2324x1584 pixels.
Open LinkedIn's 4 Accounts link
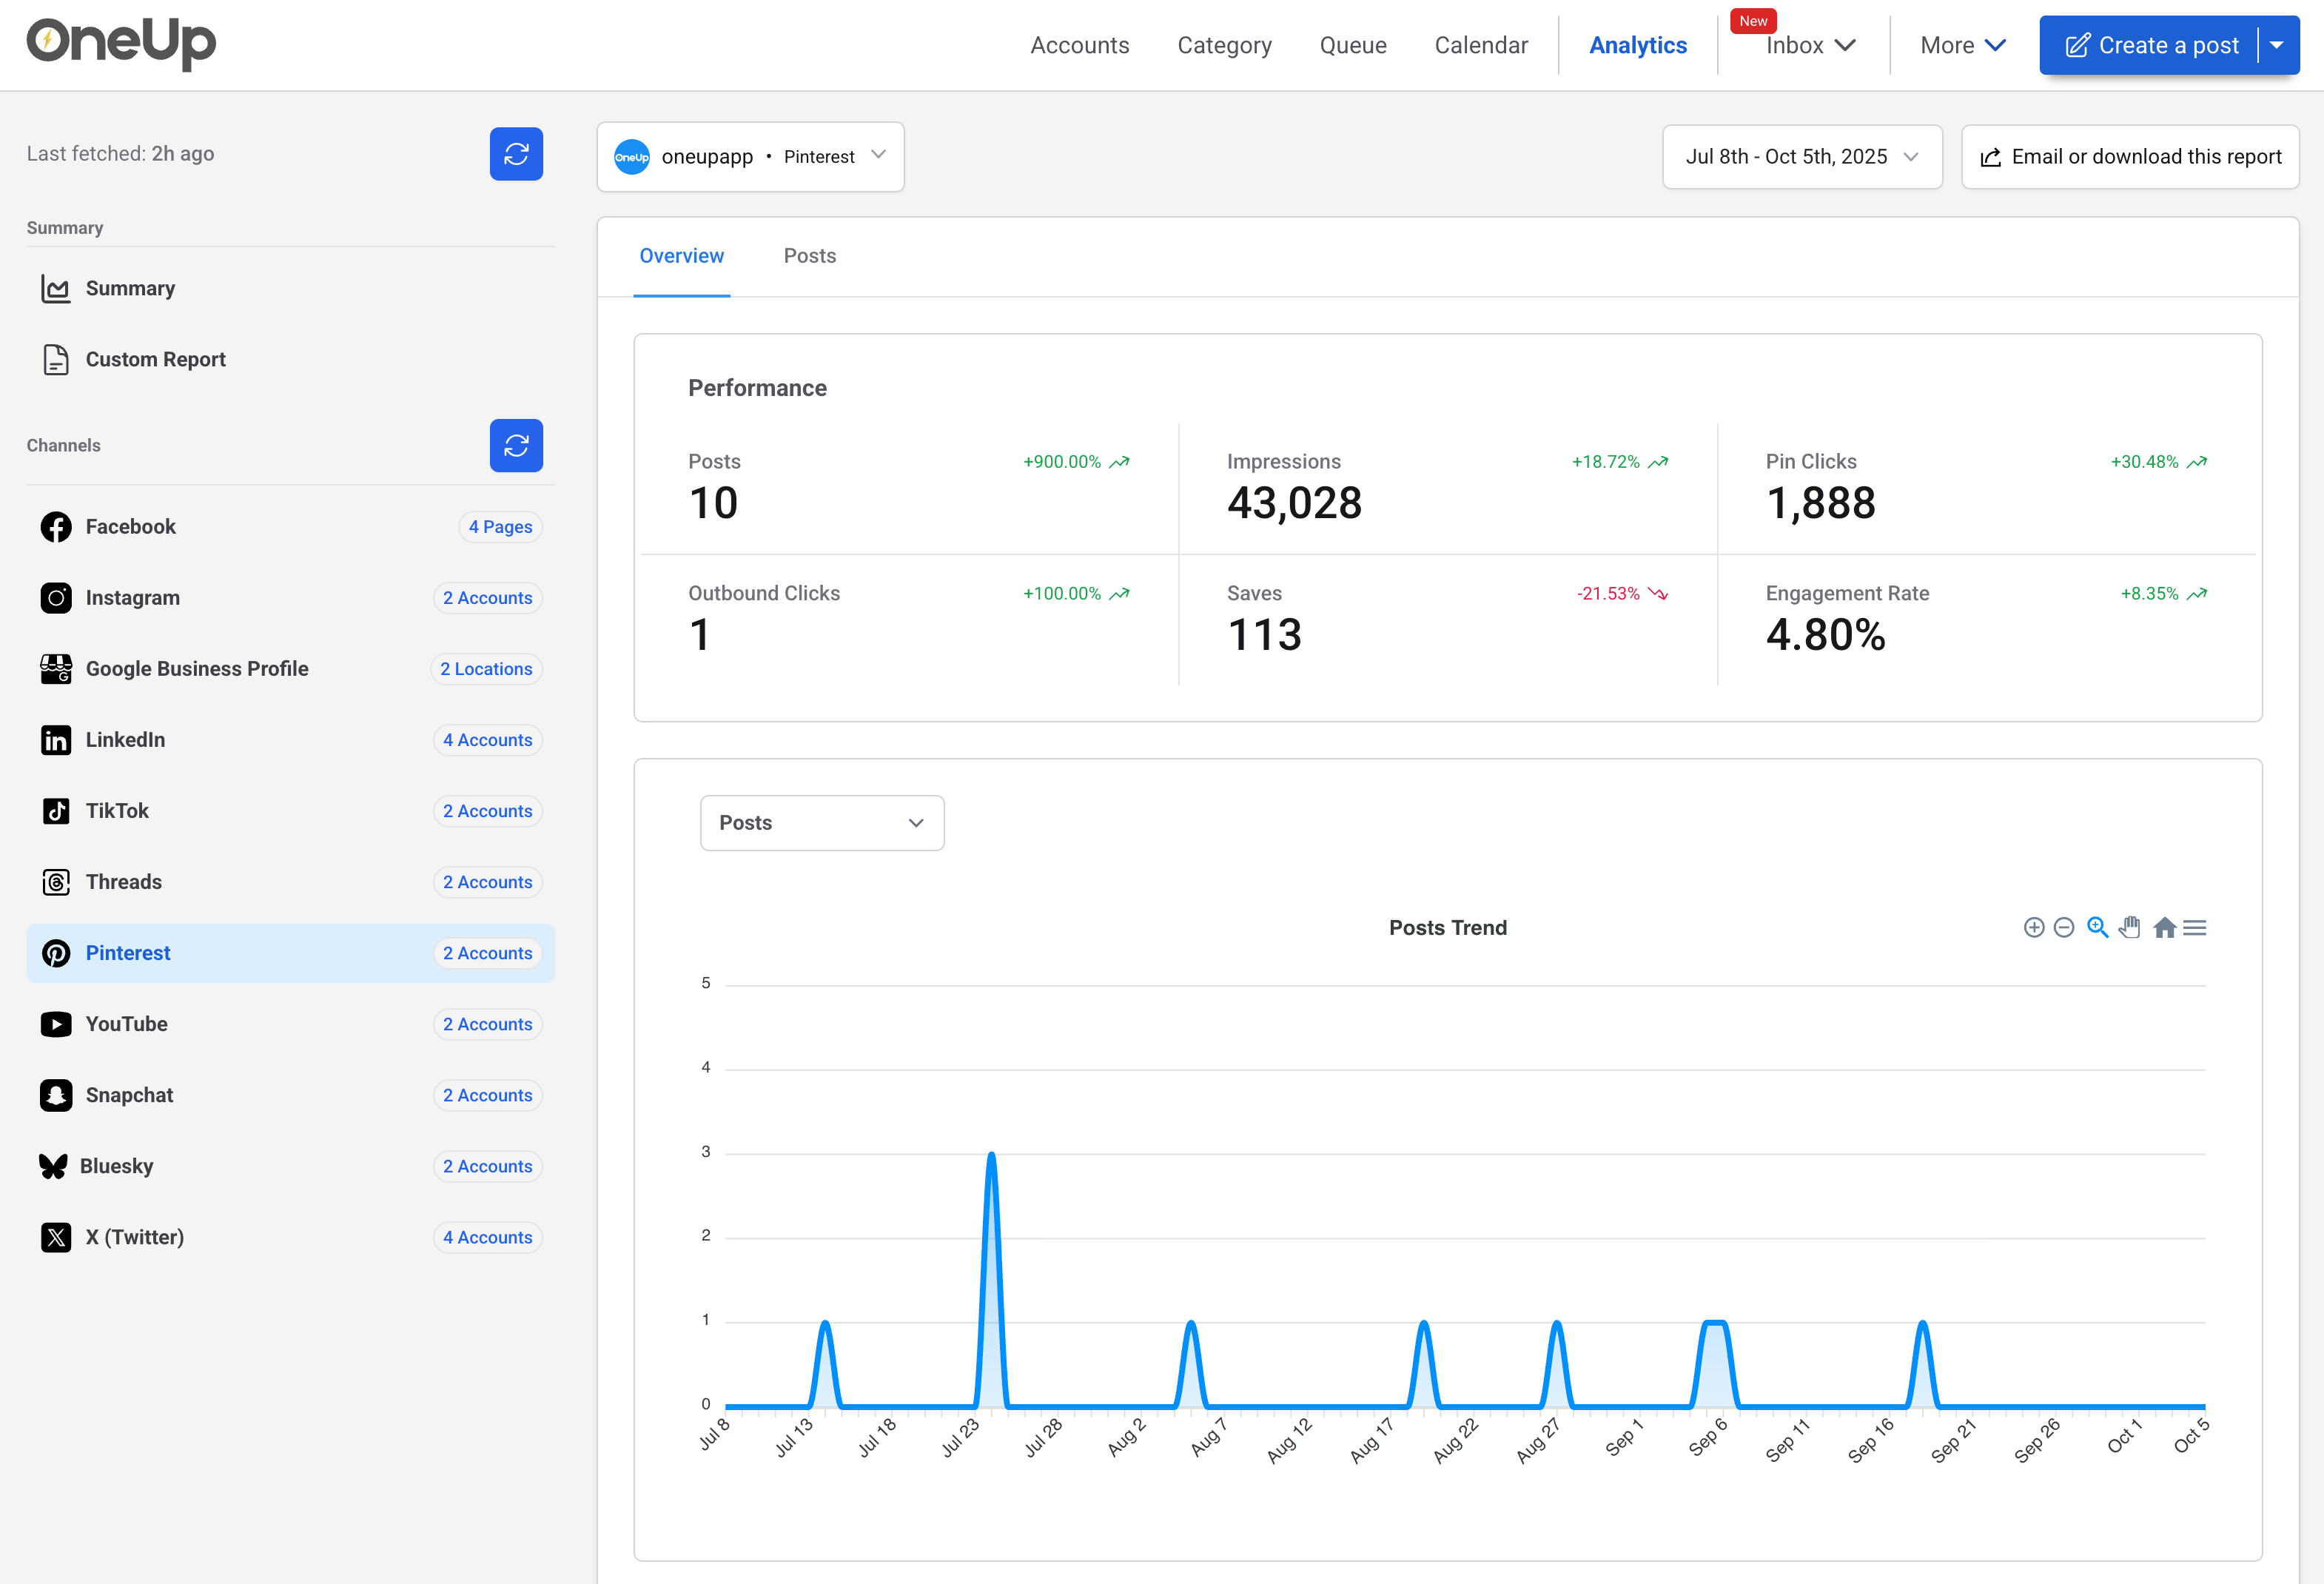487,740
